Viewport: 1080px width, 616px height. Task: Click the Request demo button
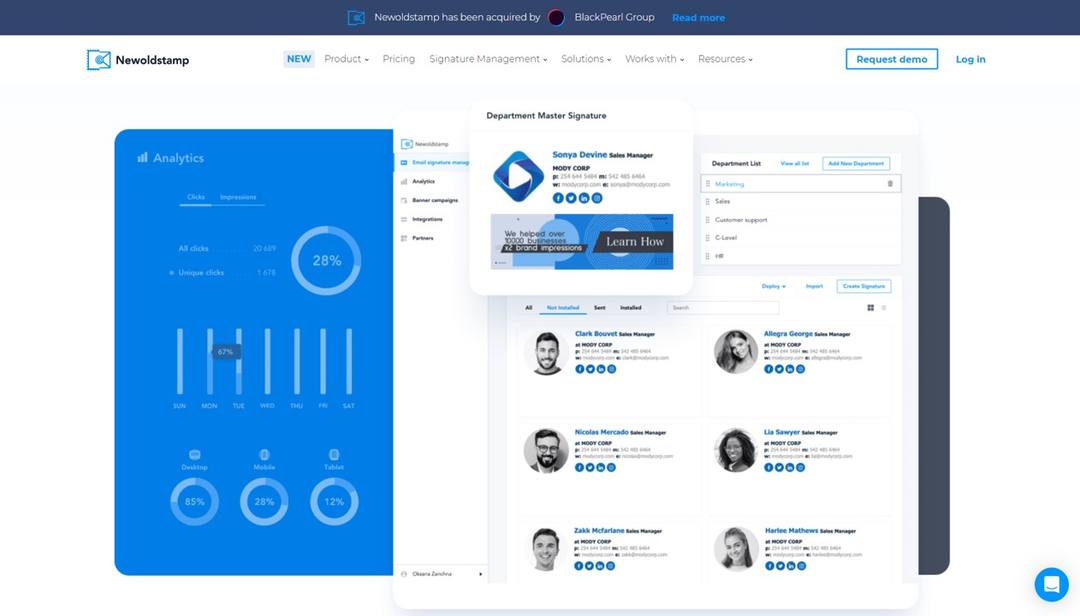click(x=891, y=59)
